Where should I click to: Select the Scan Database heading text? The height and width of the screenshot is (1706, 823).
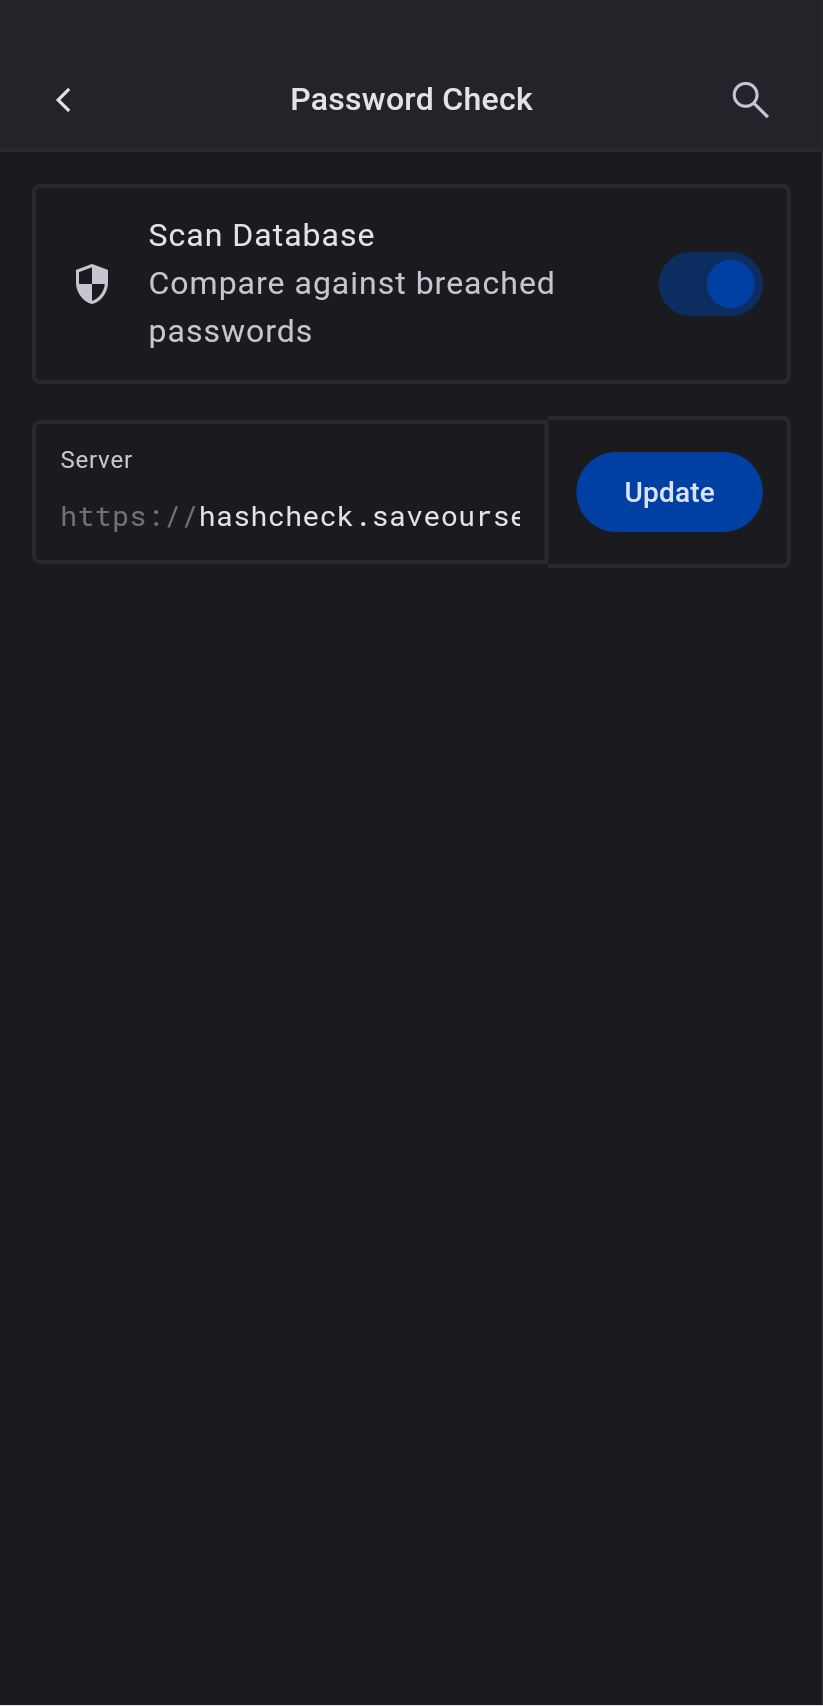tap(262, 235)
